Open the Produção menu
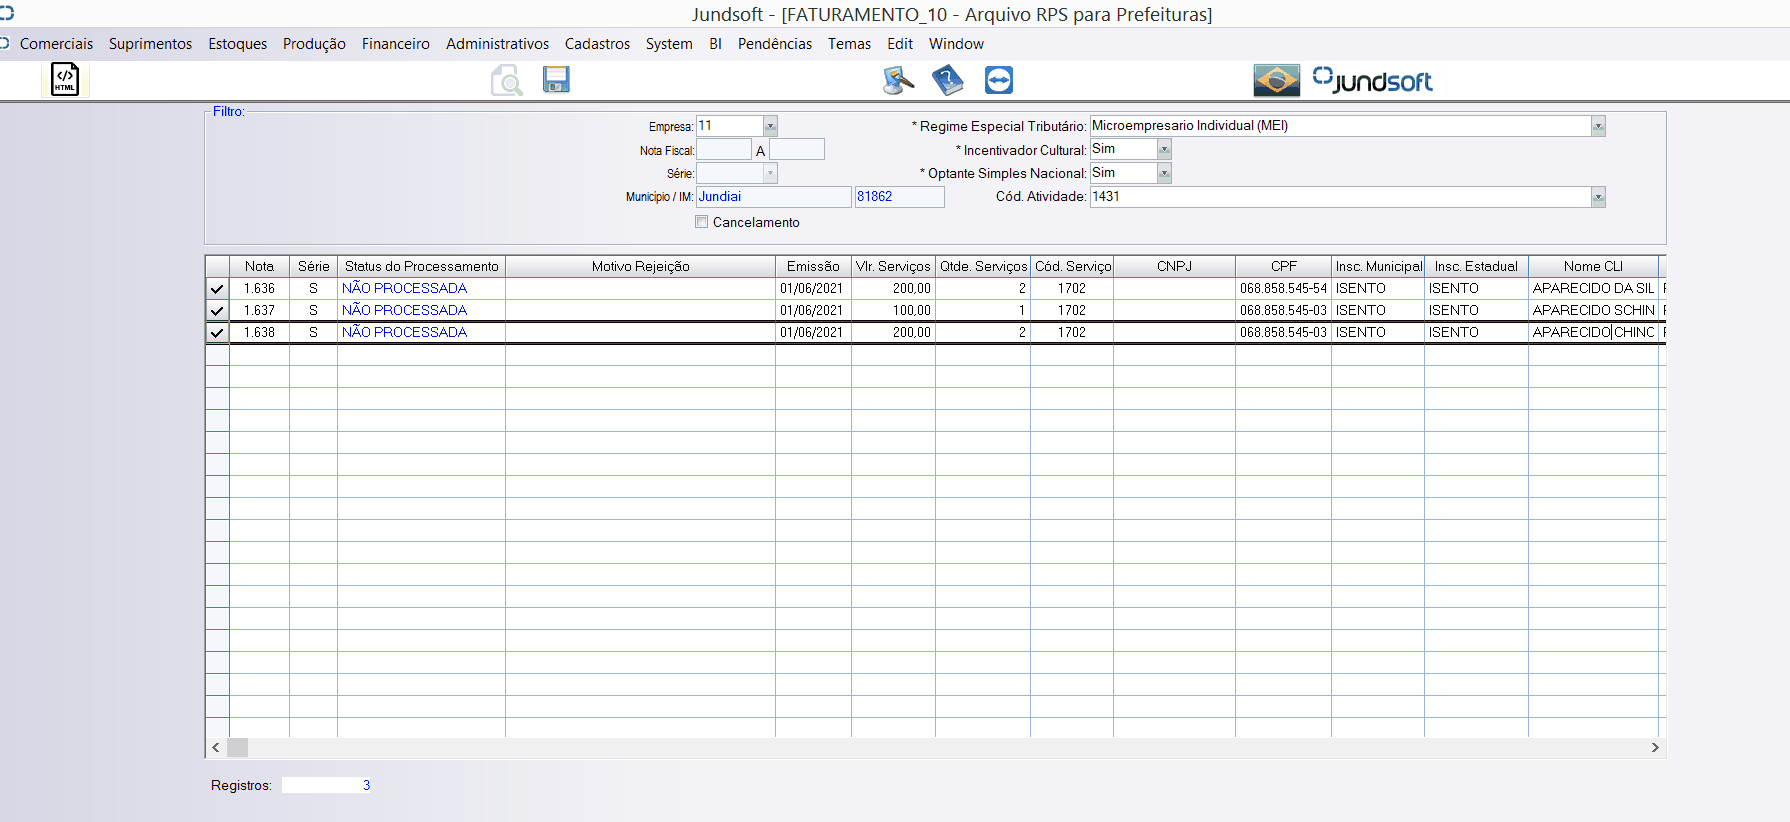Viewport: 1790px width, 822px height. (314, 44)
